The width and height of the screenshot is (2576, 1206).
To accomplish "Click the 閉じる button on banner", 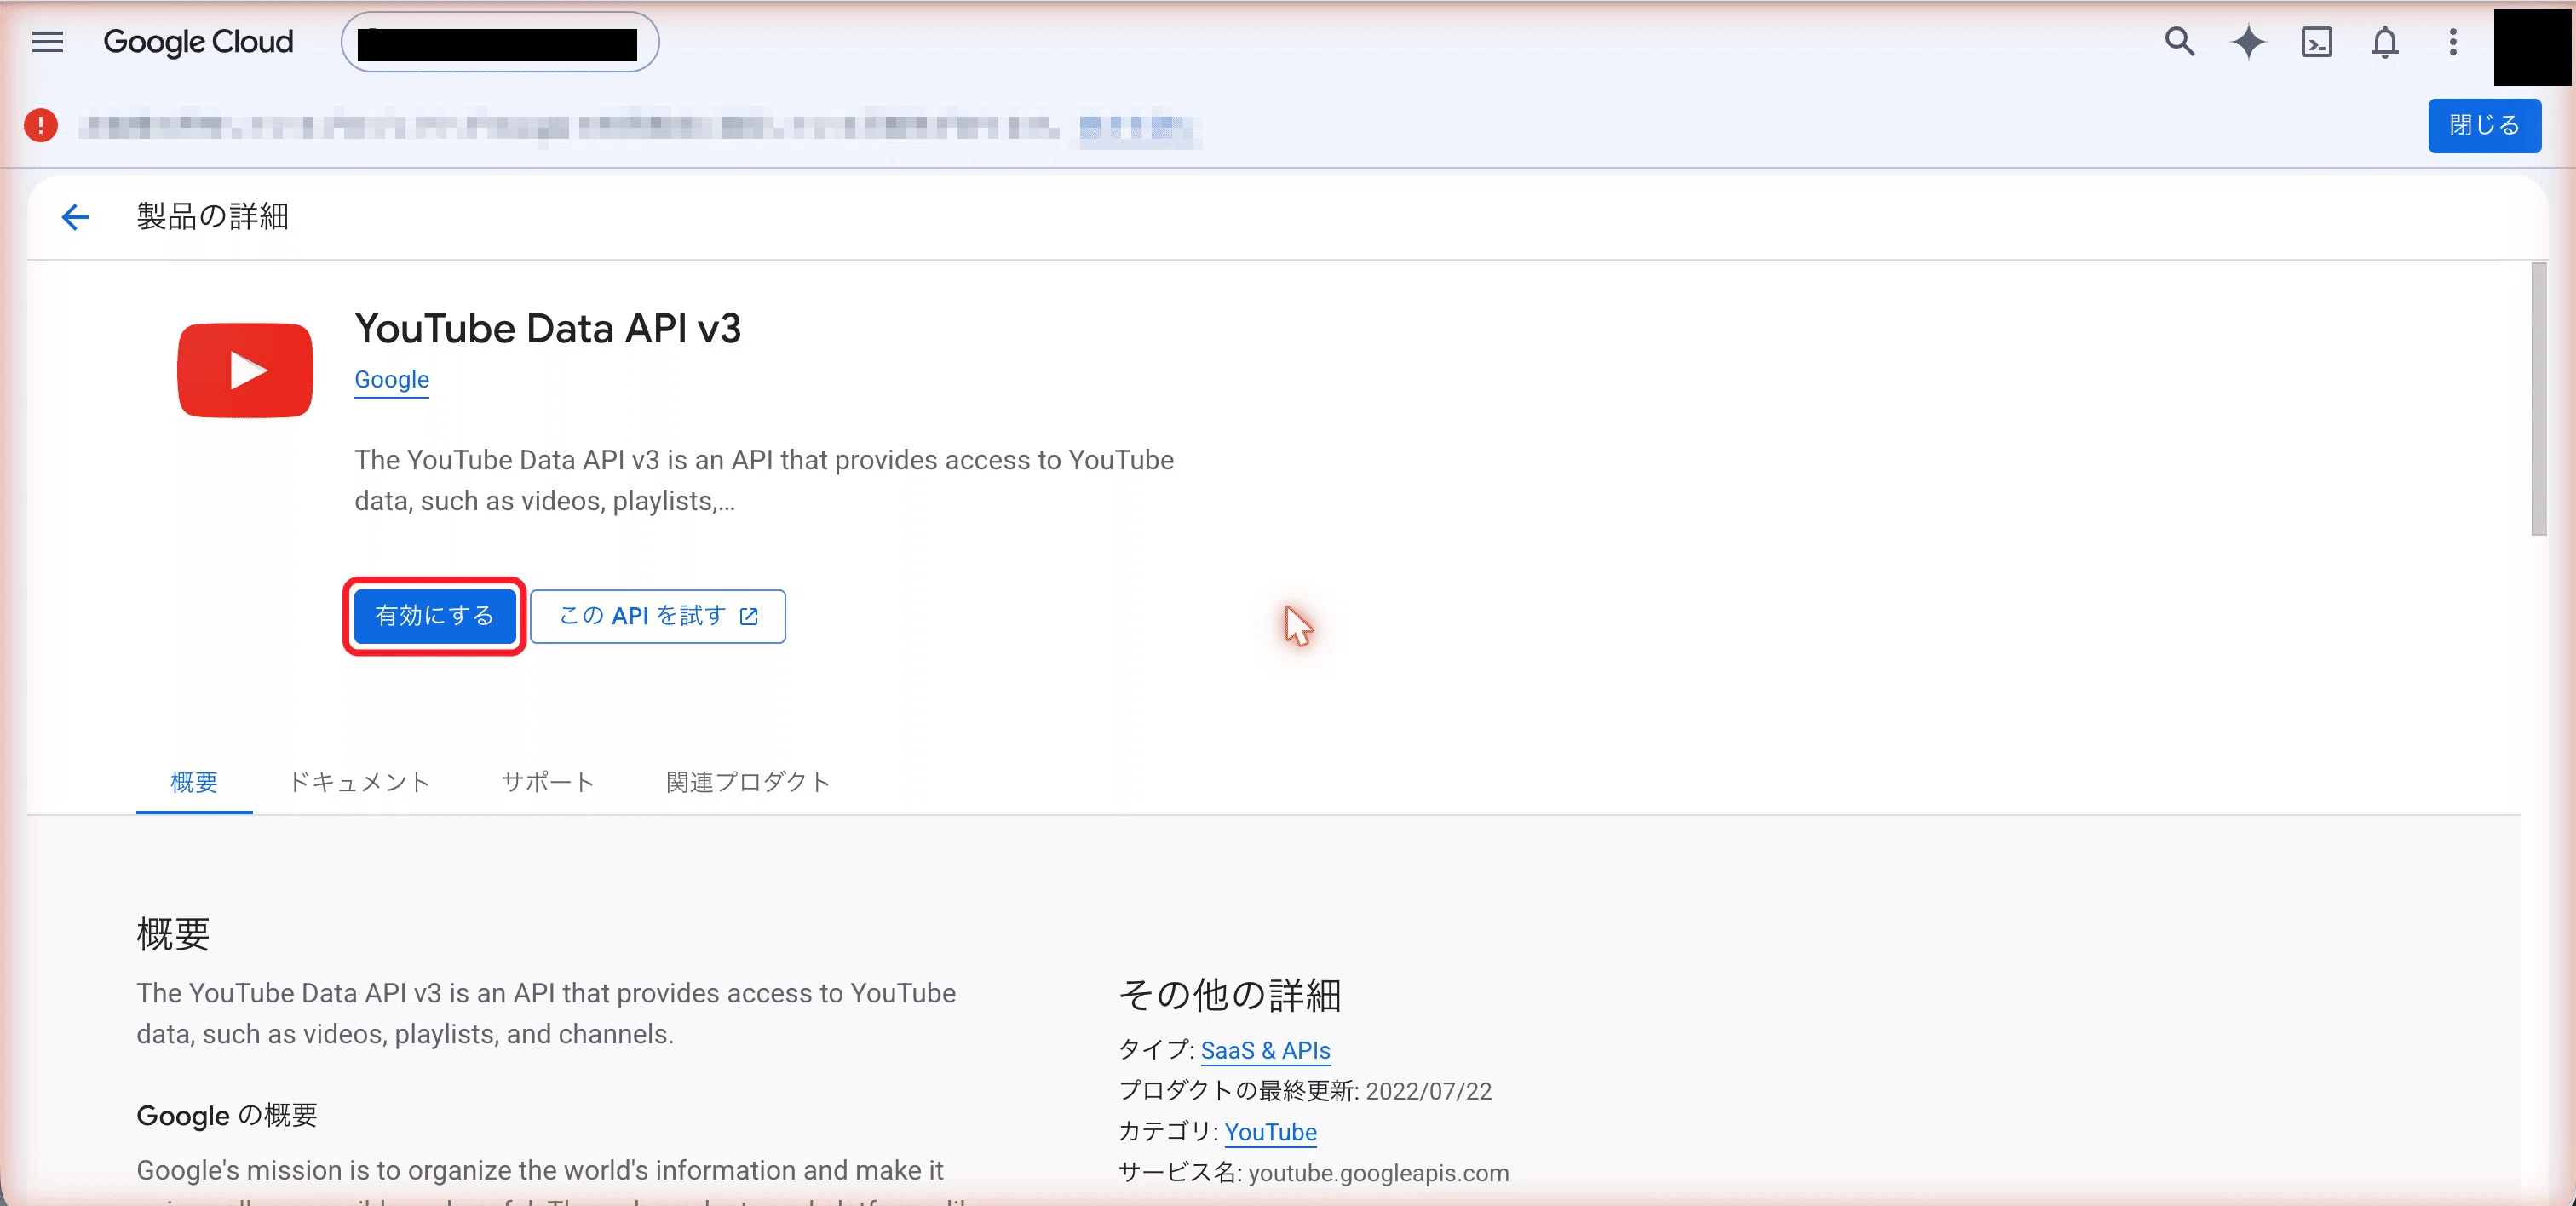I will [2484, 125].
